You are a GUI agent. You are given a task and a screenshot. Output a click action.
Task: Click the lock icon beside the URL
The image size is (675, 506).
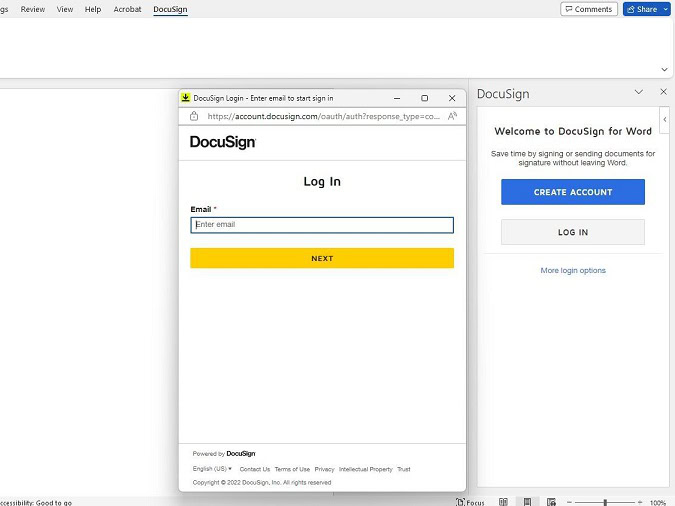pos(194,116)
